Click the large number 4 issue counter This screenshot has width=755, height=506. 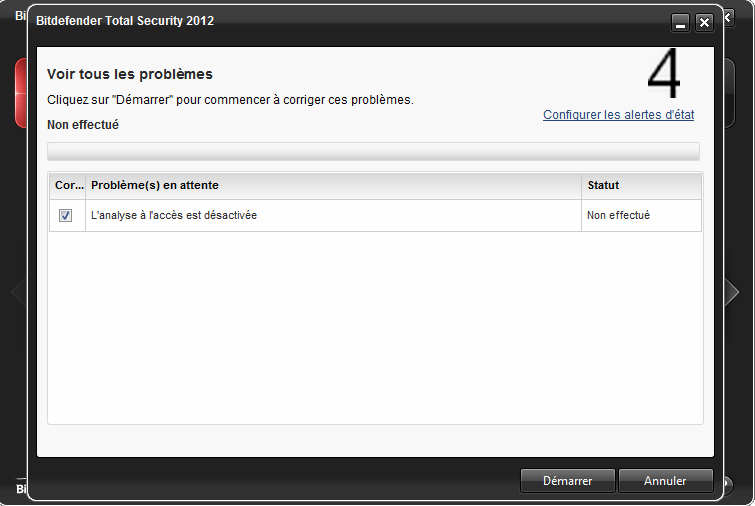coord(664,72)
